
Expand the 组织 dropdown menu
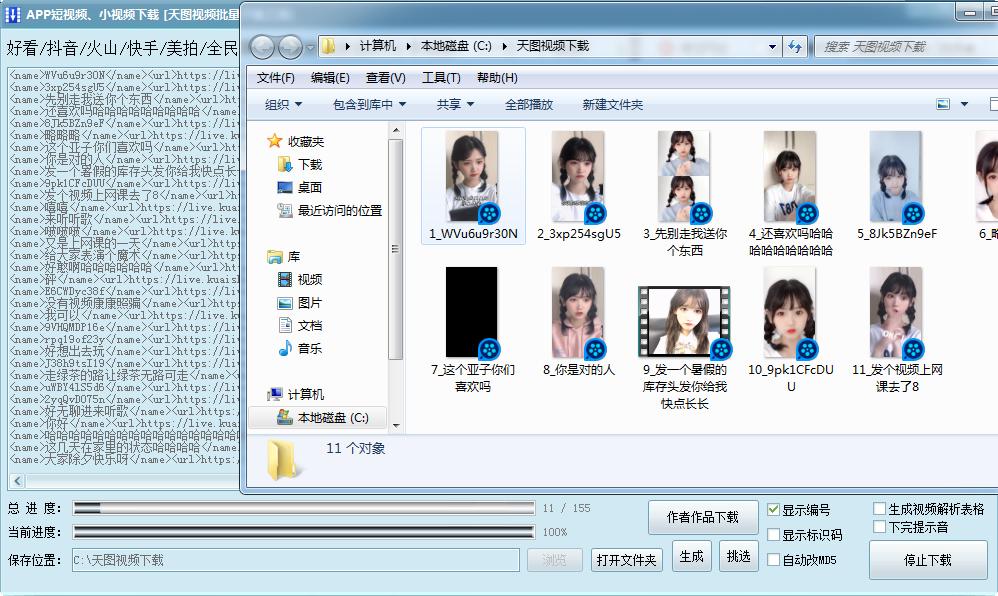[283, 104]
